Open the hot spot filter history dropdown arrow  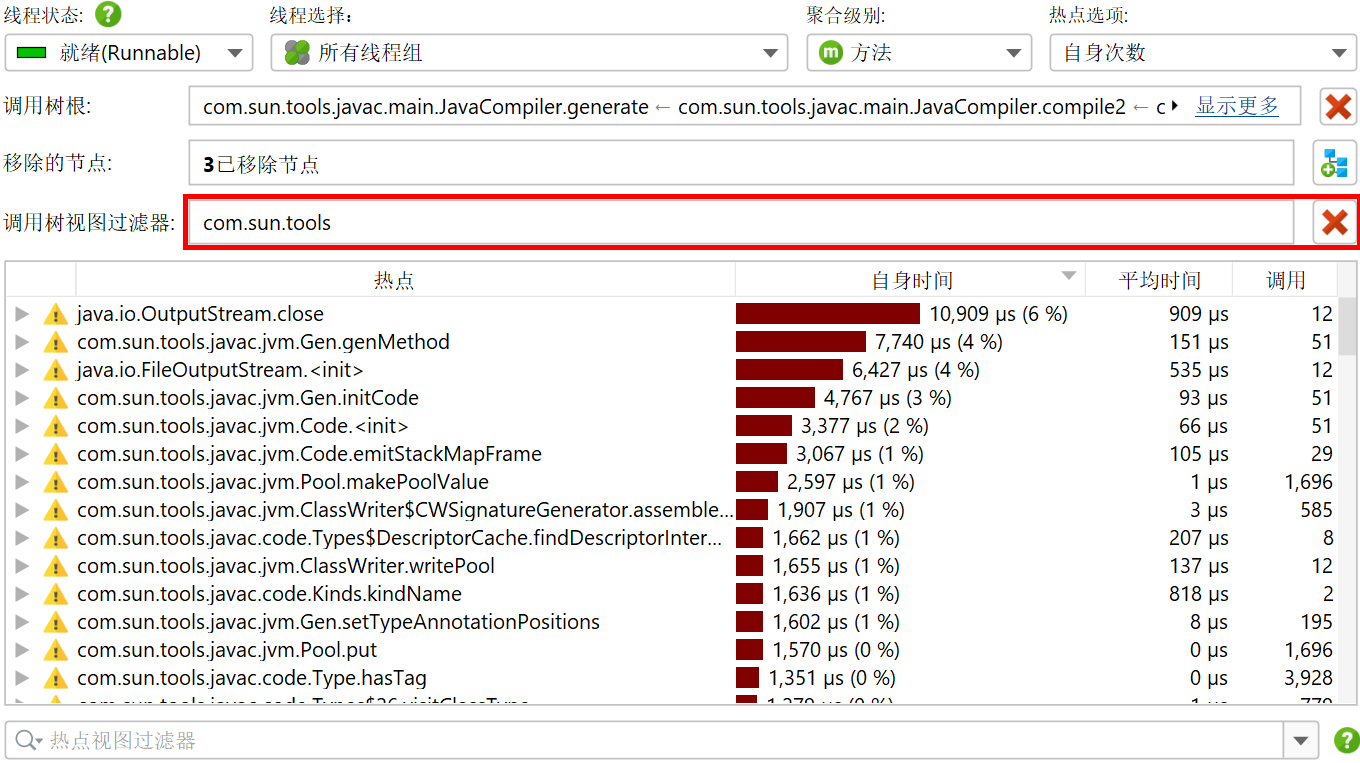[1300, 741]
